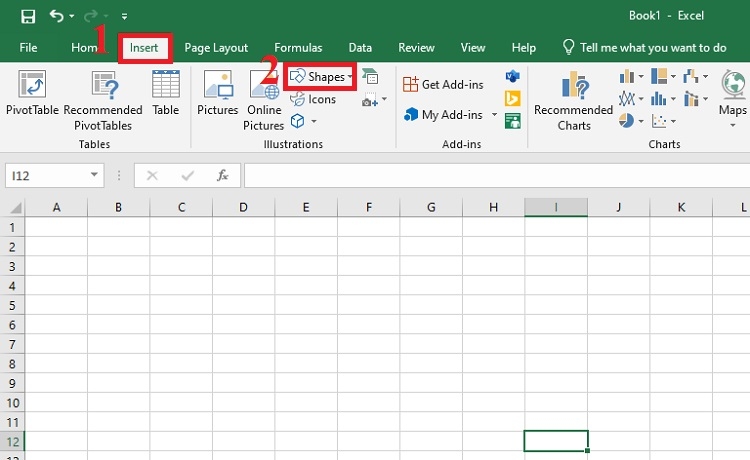750x460 pixels.
Task: Click the Cancel X in formula bar
Action: pyautogui.click(x=152, y=175)
